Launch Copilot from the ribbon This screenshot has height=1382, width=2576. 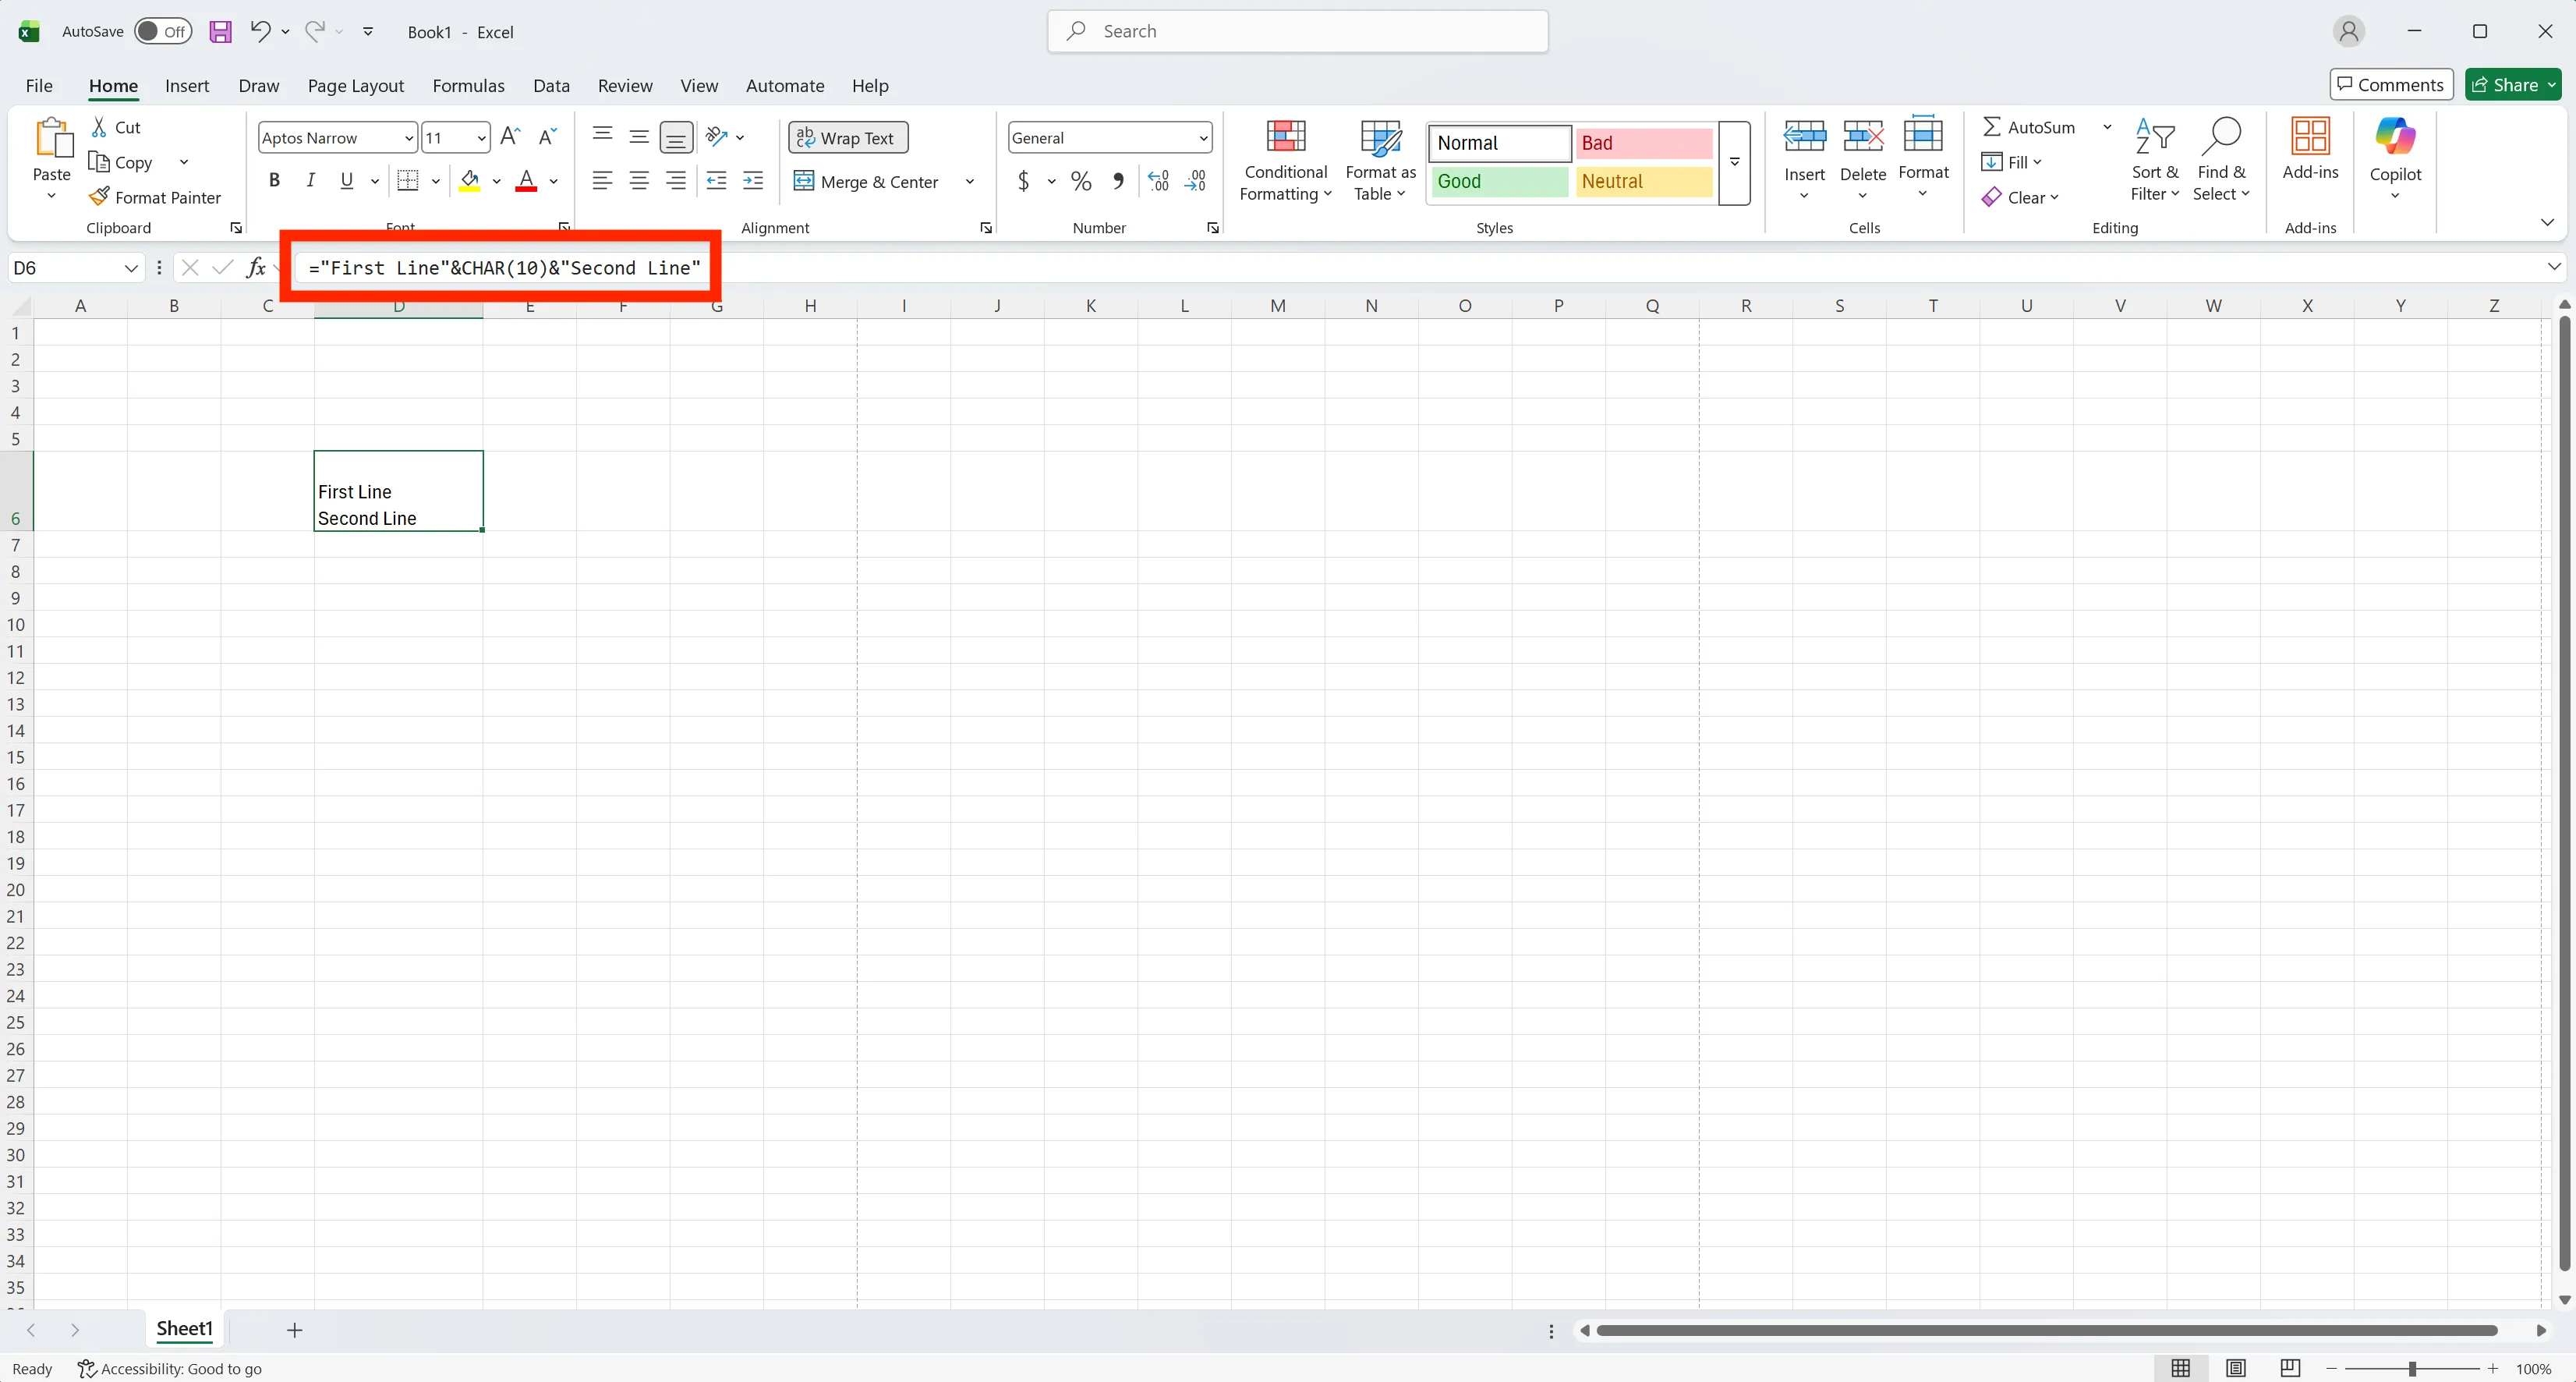coord(2396,160)
